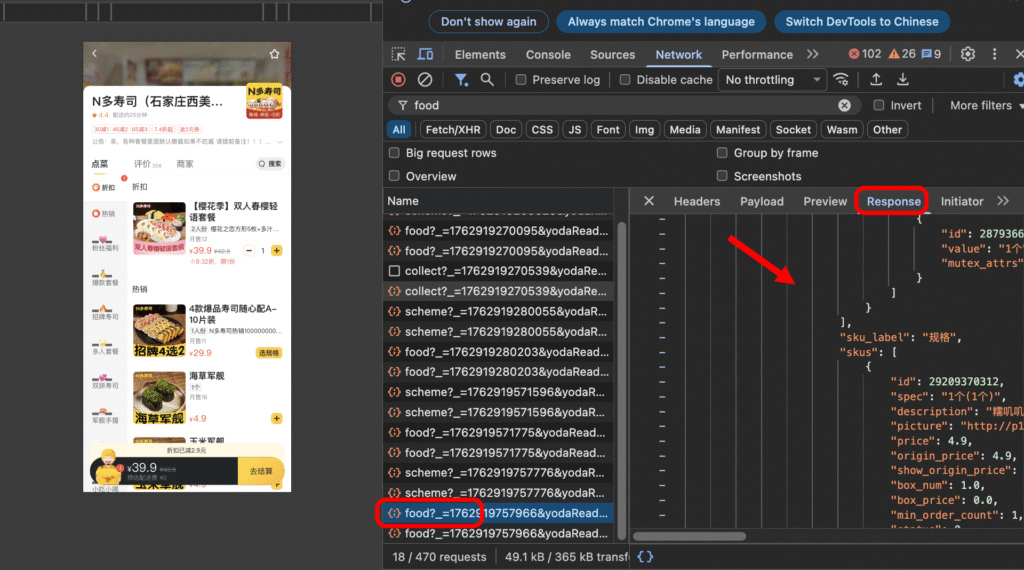Check the Disable cache option
This screenshot has height=570, width=1024.
[625, 80]
